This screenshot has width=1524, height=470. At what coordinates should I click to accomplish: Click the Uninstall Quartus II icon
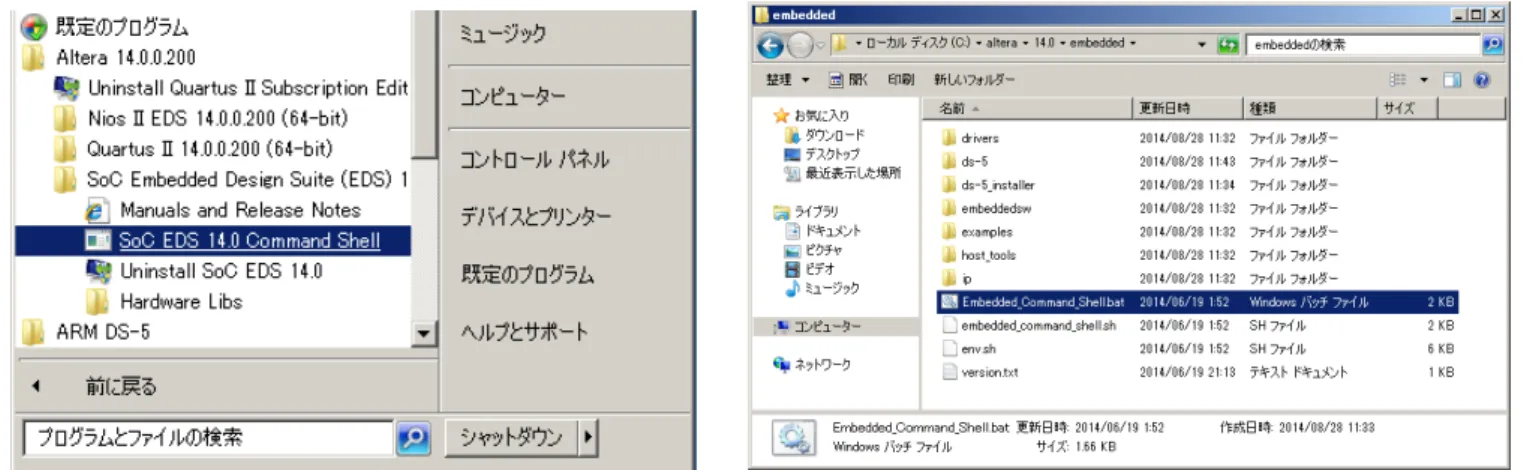(67, 88)
